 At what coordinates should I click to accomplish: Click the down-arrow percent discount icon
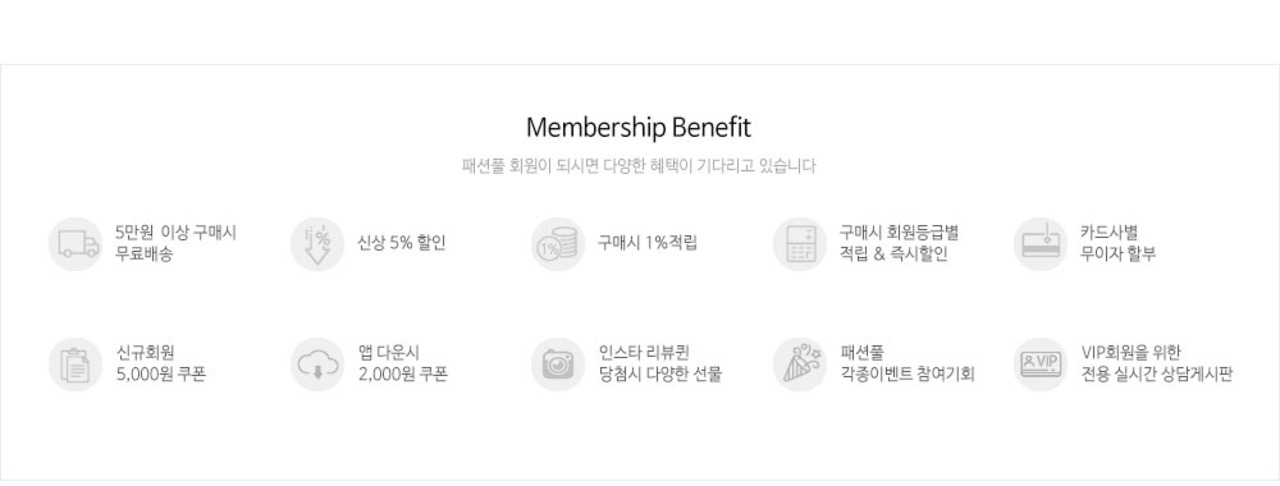(x=317, y=244)
